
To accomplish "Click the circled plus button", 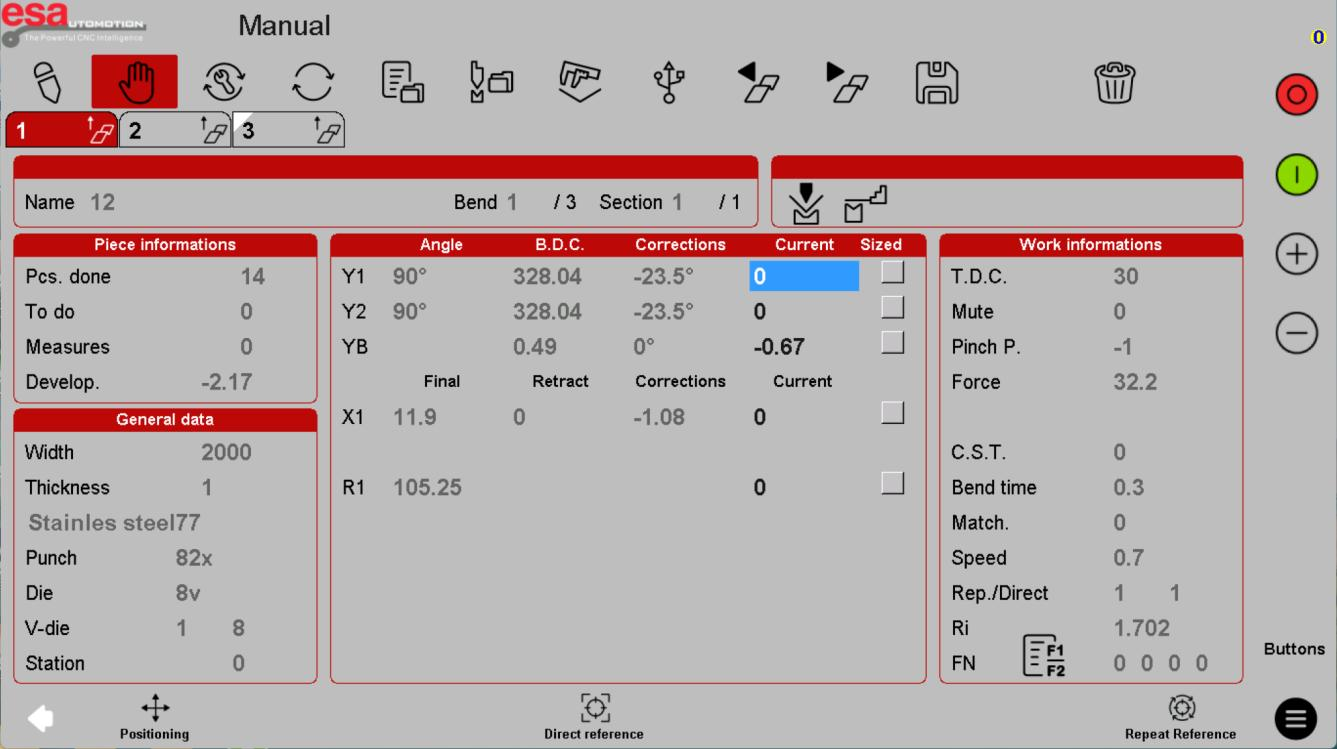I will click(1296, 255).
